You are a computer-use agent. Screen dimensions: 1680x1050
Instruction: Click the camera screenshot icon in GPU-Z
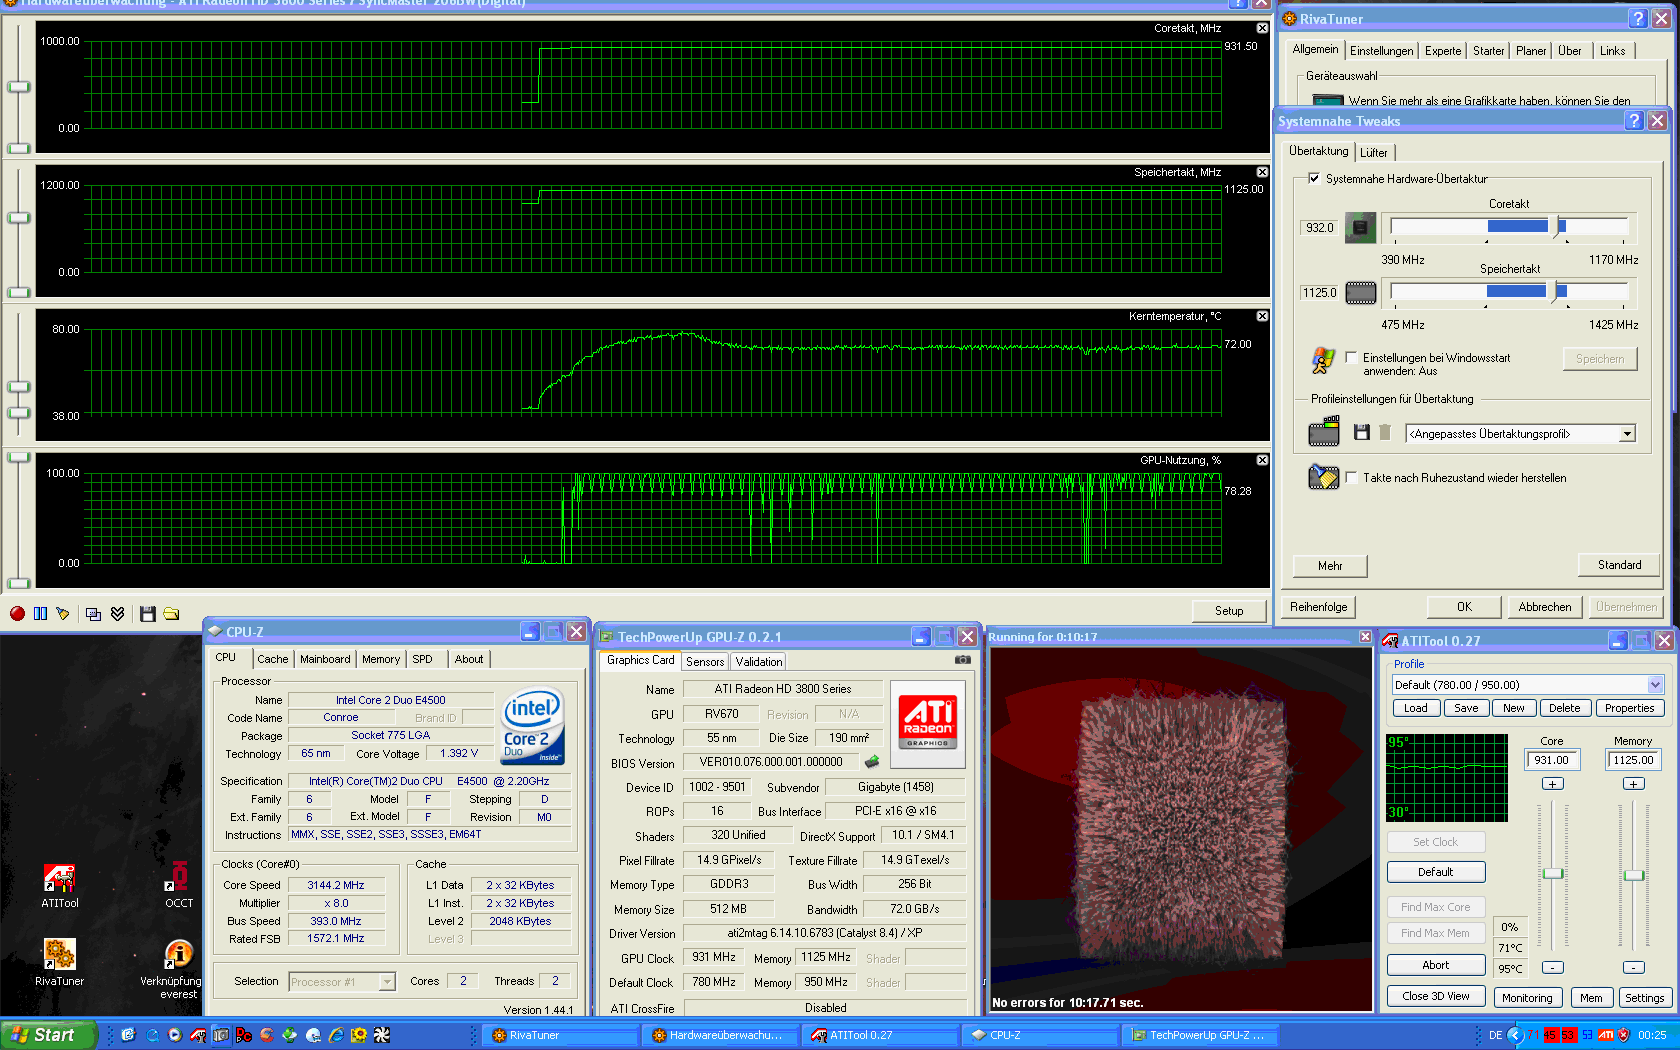click(962, 660)
